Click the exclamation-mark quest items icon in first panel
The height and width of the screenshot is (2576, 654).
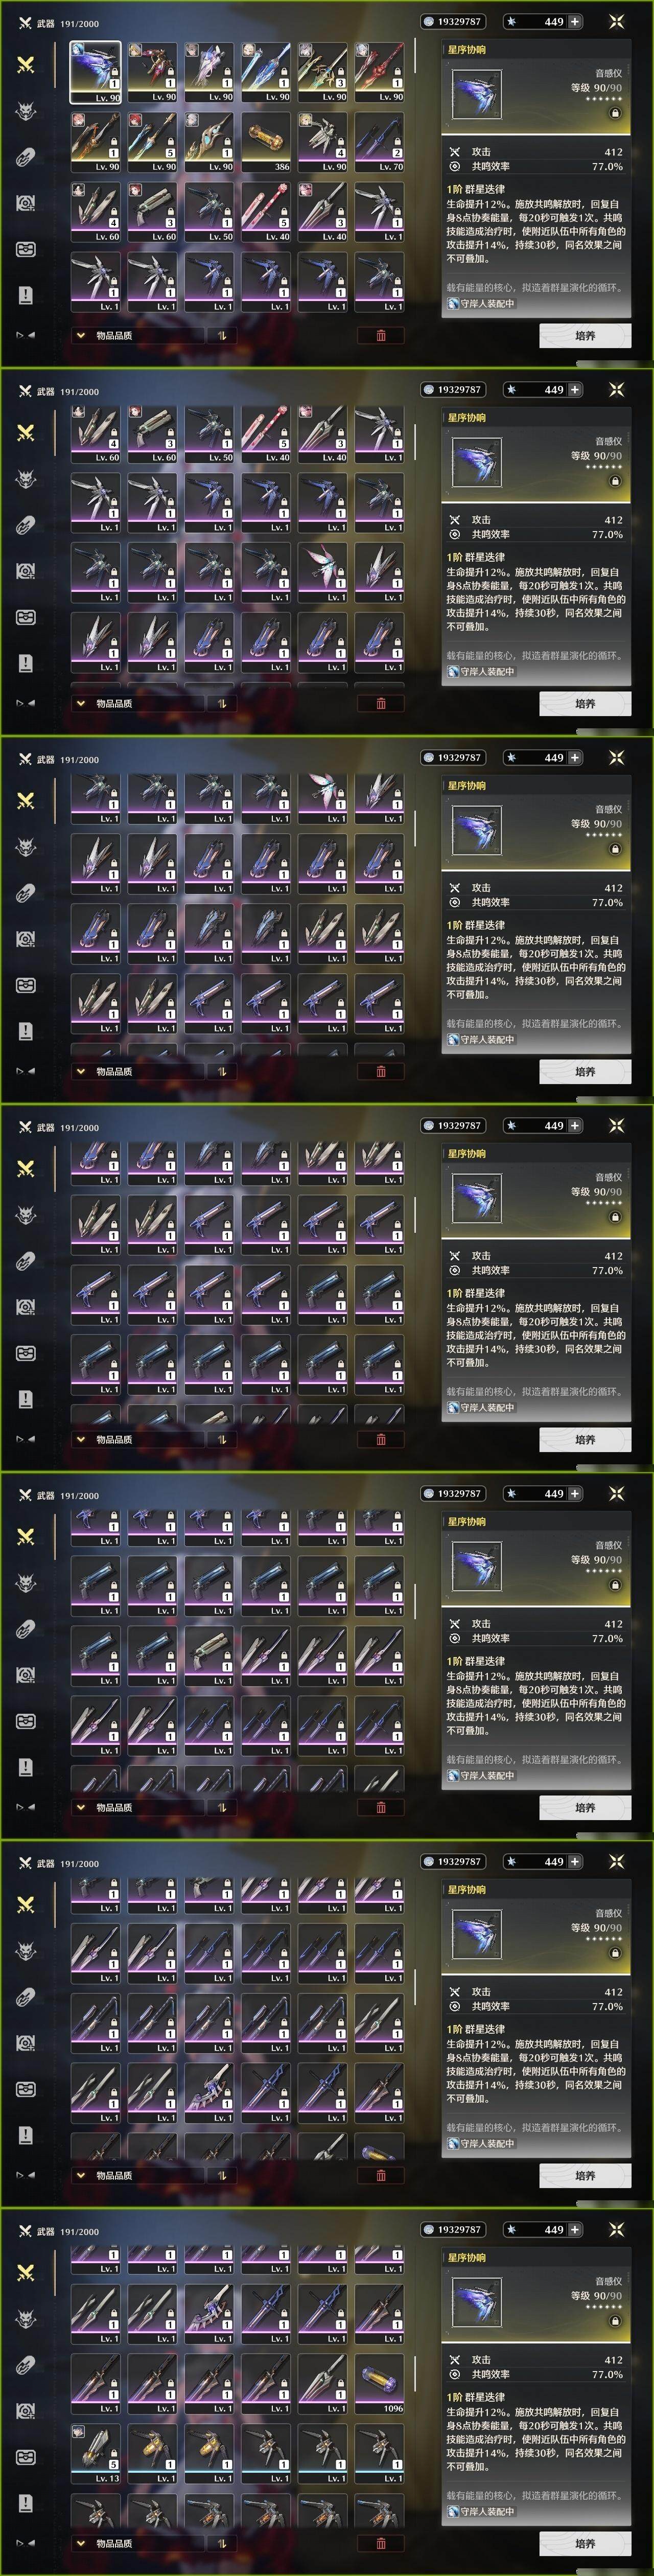pyautogui.click(x=26, y=295)
